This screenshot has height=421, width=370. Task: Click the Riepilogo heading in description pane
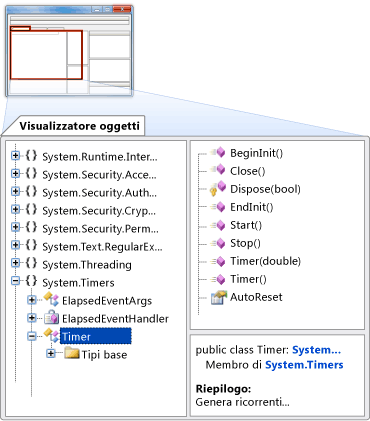223,389
